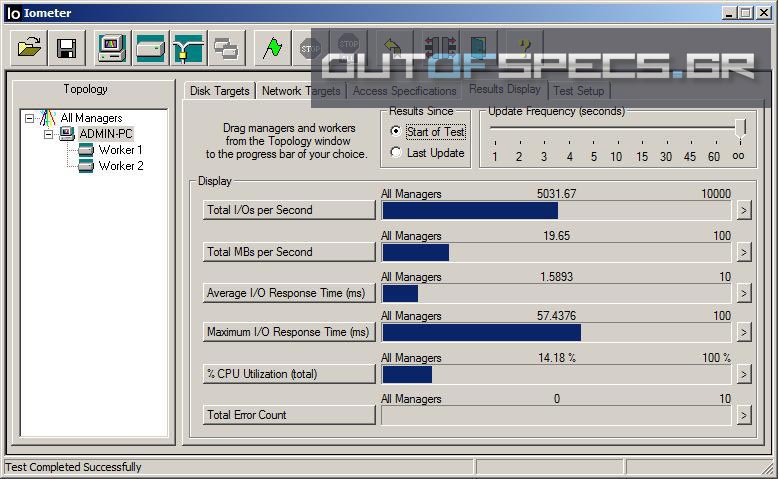Start tests with the green flag

273,48
